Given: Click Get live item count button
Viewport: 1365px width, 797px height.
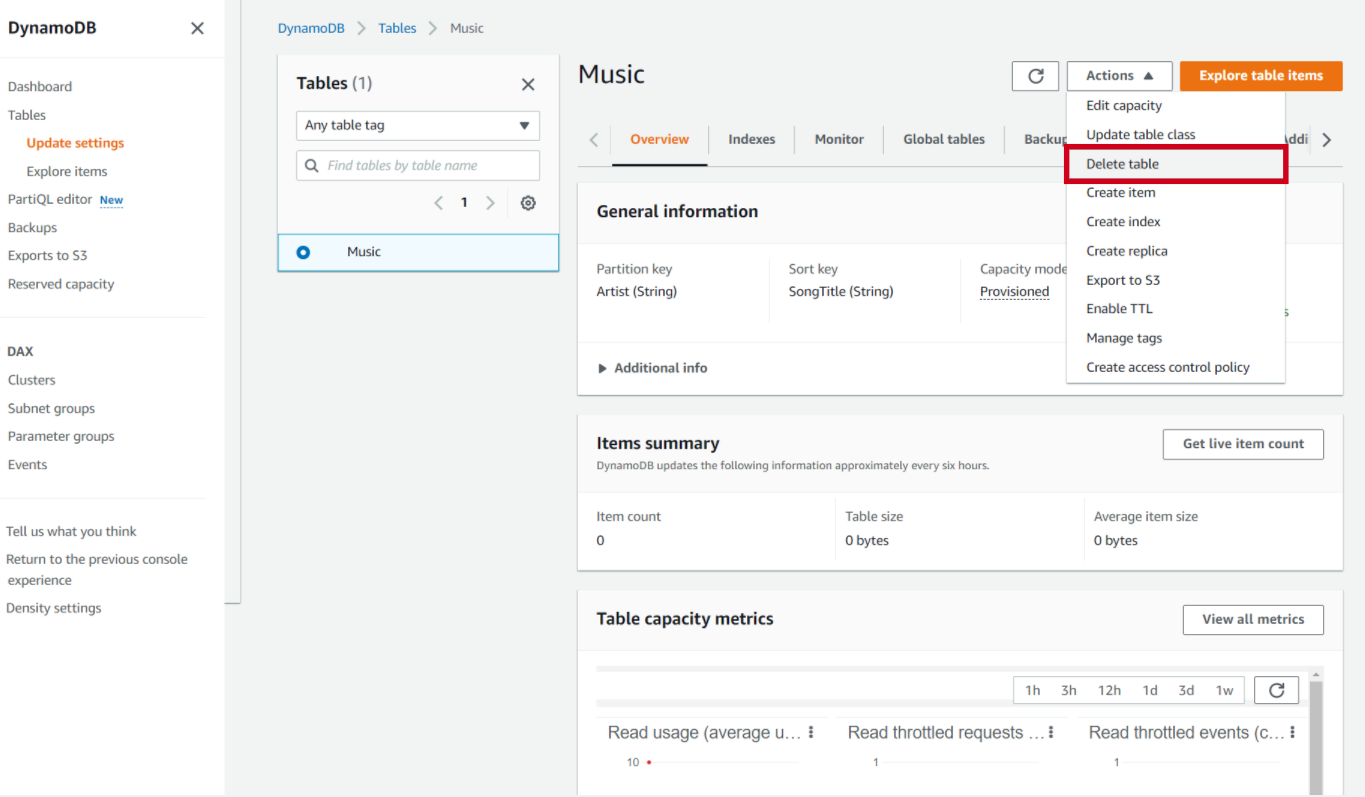Looking at the screenshot, I should click(1243, 444).
